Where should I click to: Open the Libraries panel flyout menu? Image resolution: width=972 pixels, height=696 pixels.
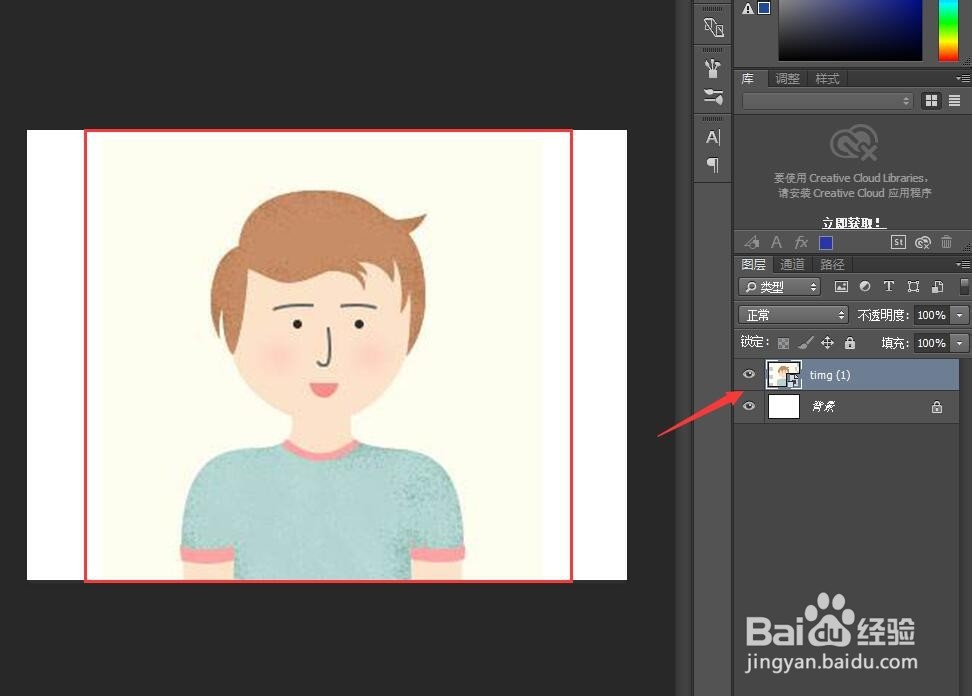[963, 78]
